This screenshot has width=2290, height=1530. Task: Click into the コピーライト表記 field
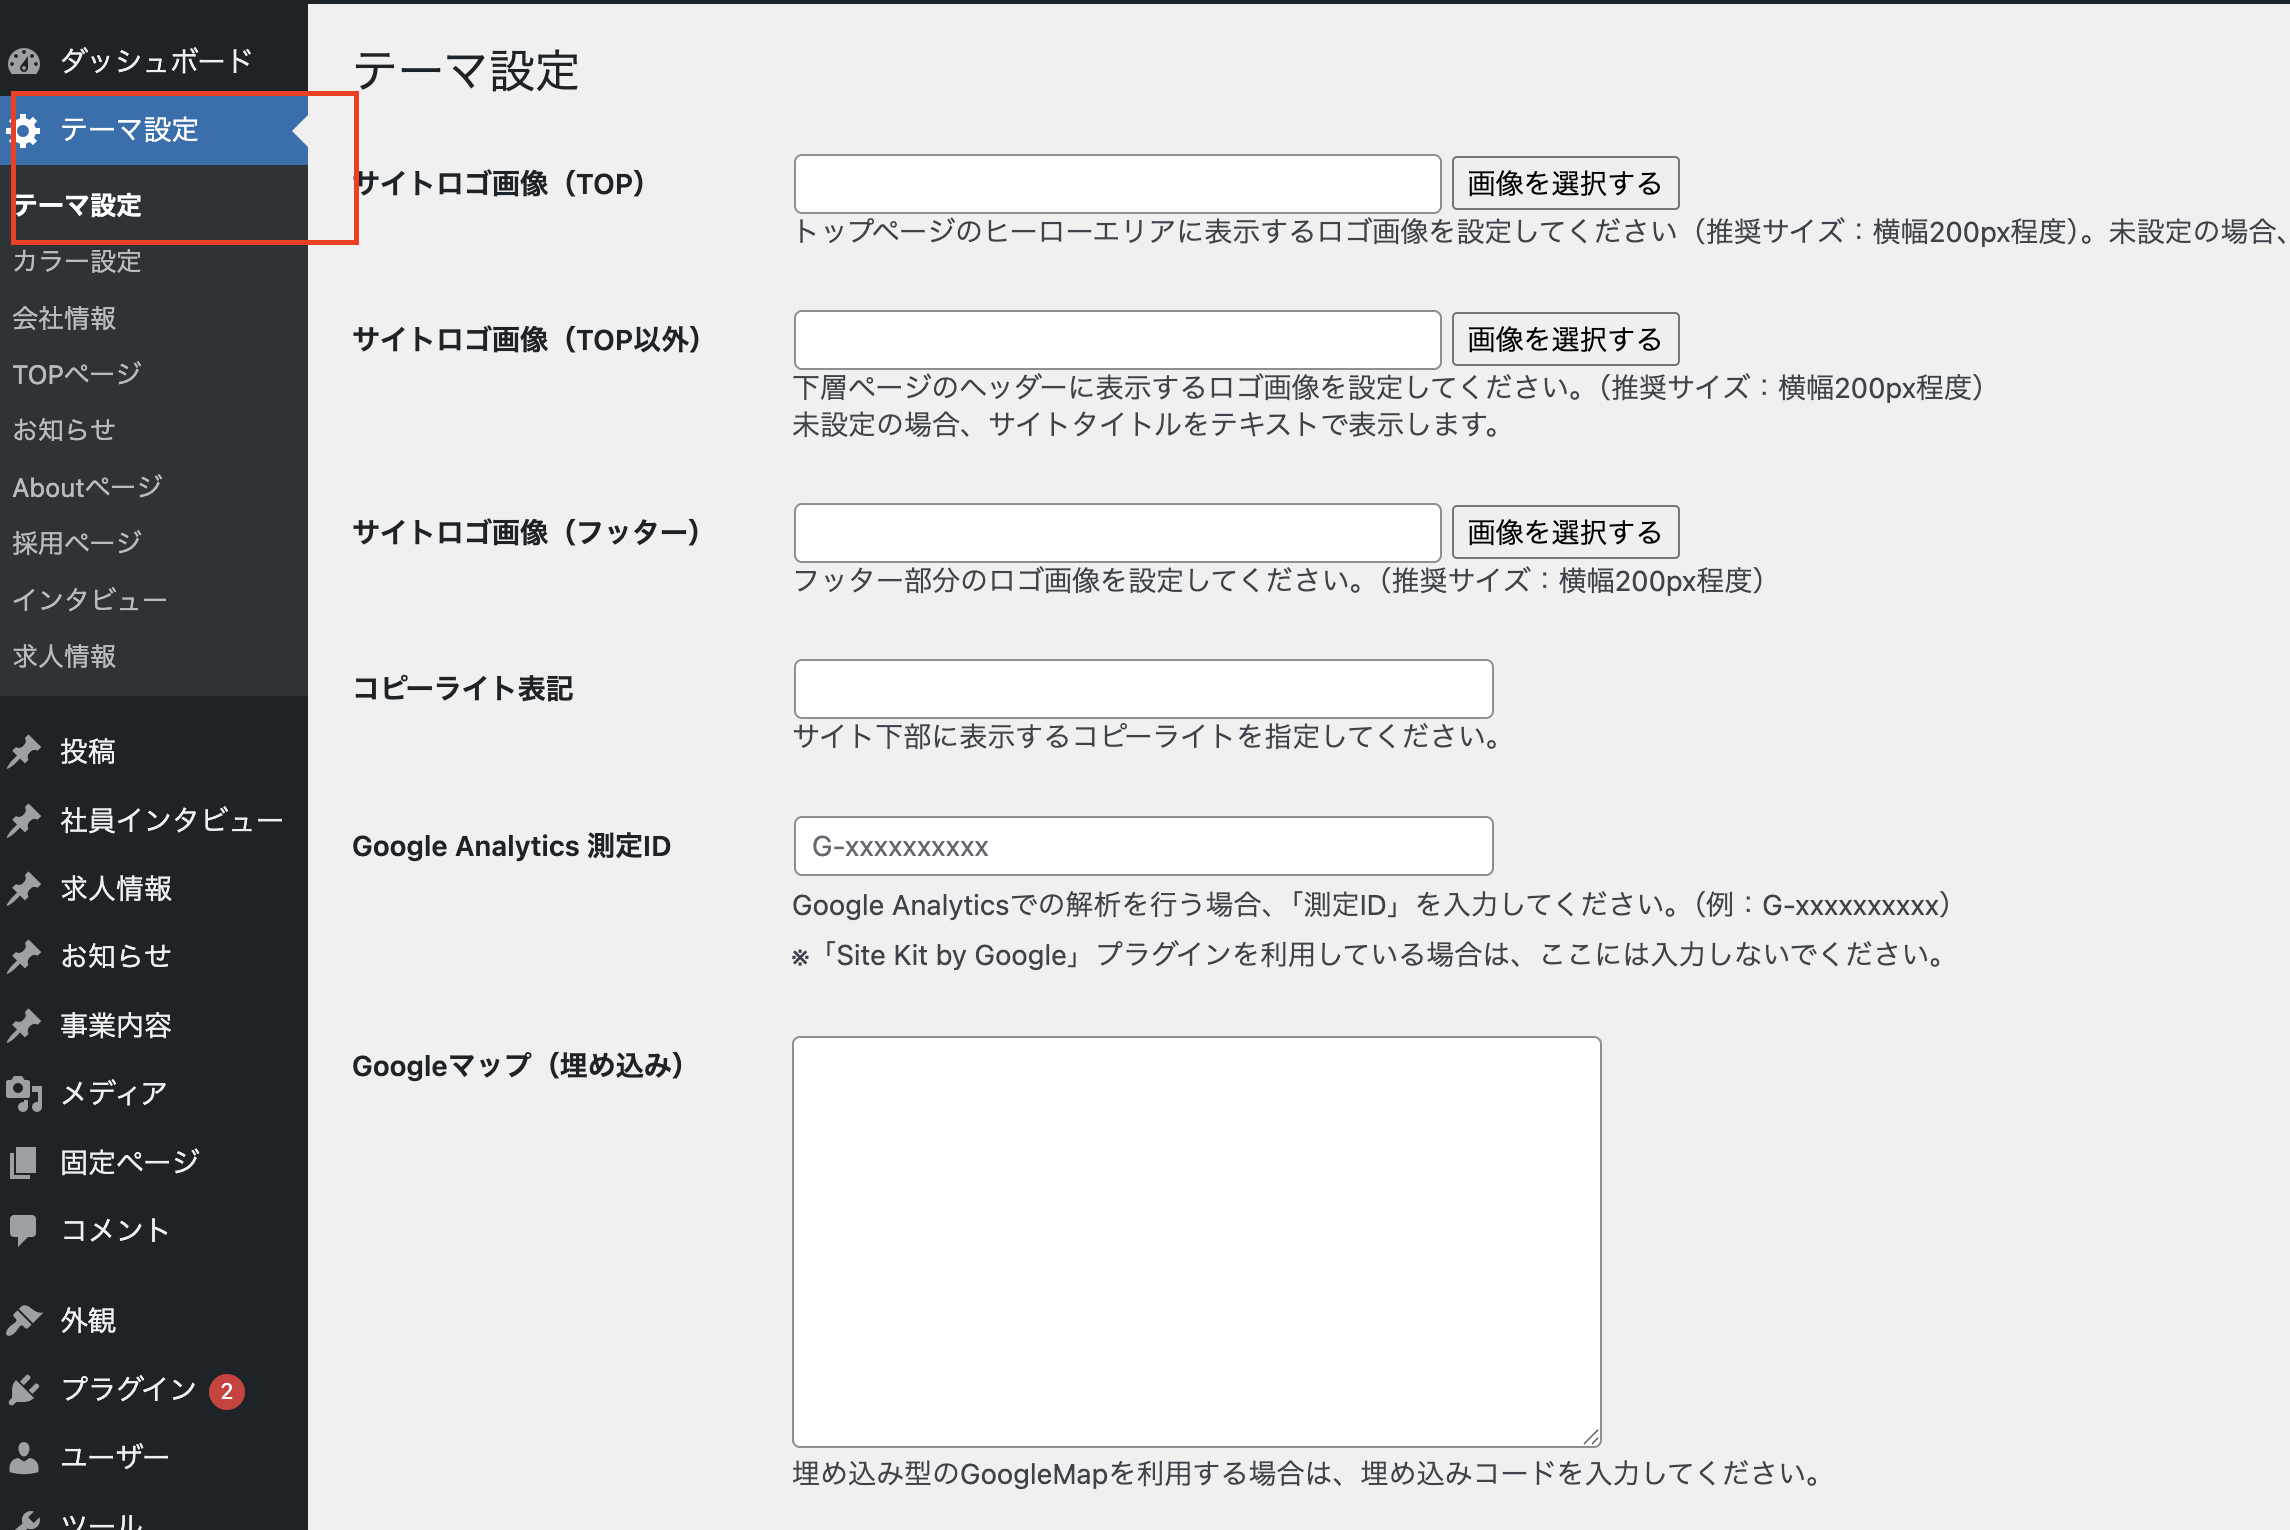pos(1143,689)
